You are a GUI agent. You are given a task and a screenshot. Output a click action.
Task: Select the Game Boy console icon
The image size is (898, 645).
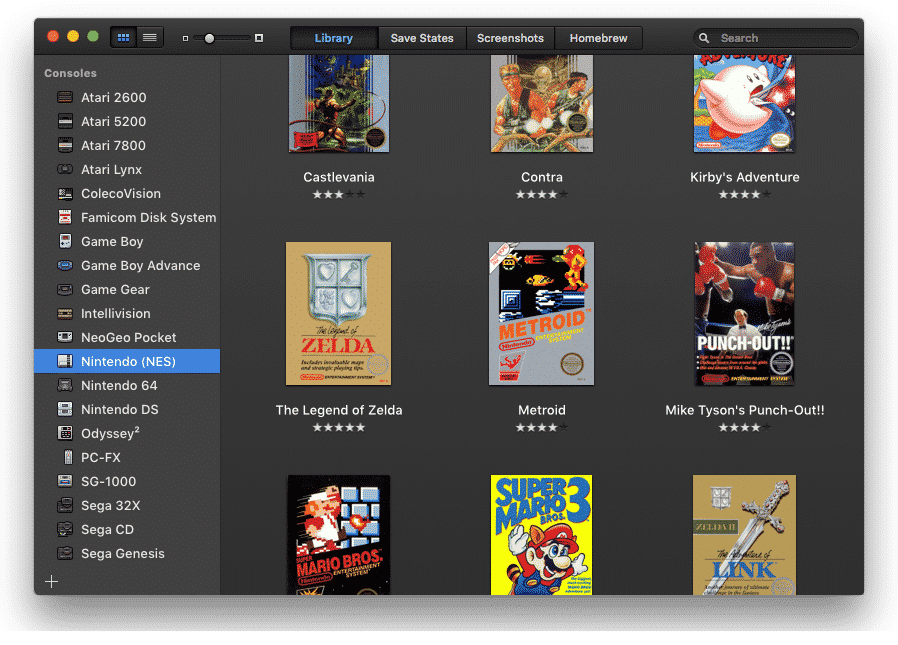tap(64, 241)
